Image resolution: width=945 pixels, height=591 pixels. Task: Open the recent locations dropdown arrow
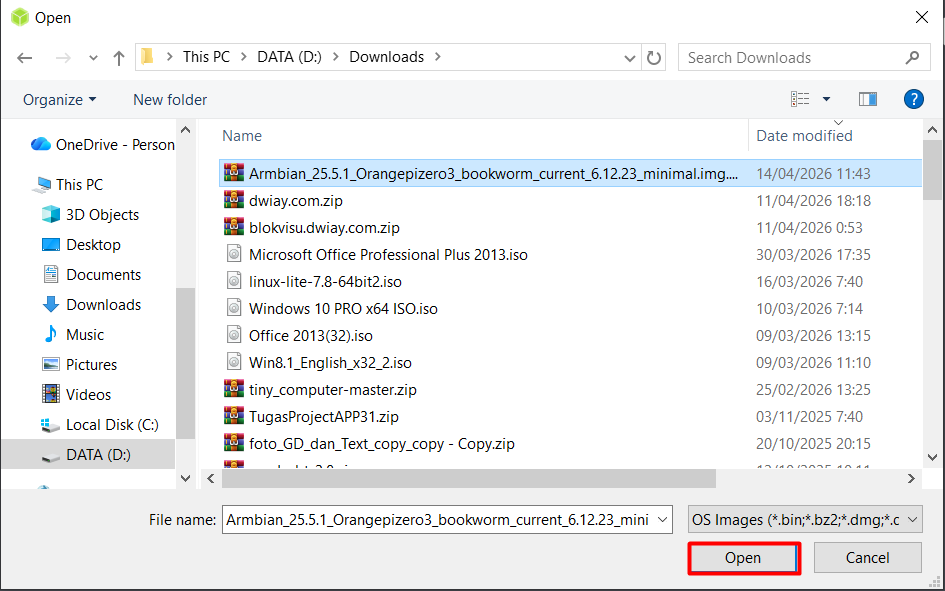(x=93, y=58)
